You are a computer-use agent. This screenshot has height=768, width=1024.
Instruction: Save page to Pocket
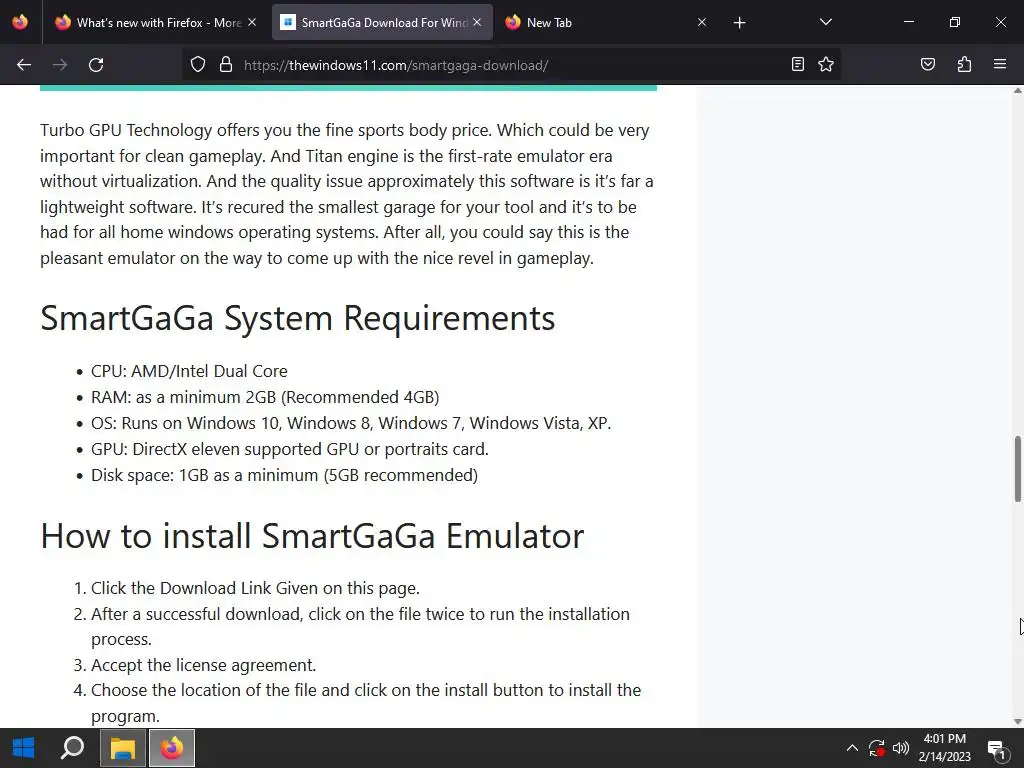[x=928, y=65]
